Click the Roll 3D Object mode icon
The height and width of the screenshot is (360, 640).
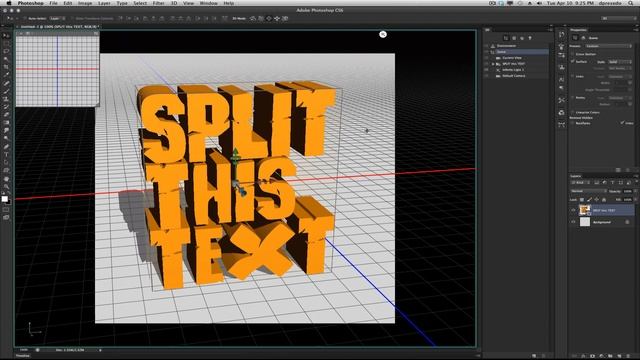261,18
